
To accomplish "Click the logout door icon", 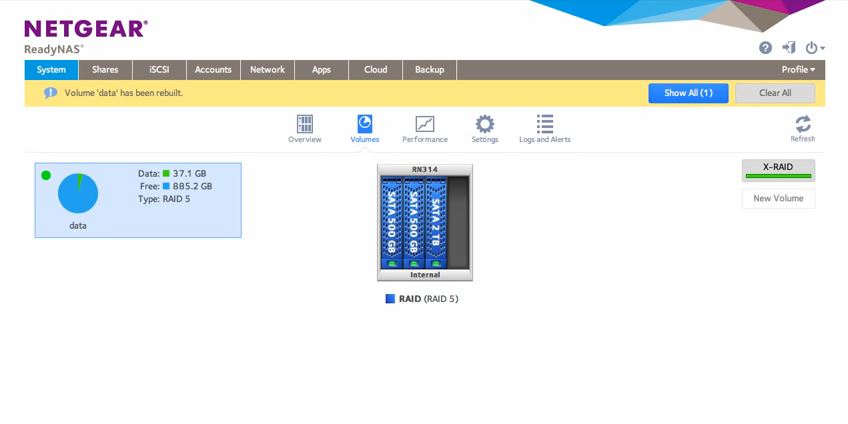I will [x=789, y=48].
